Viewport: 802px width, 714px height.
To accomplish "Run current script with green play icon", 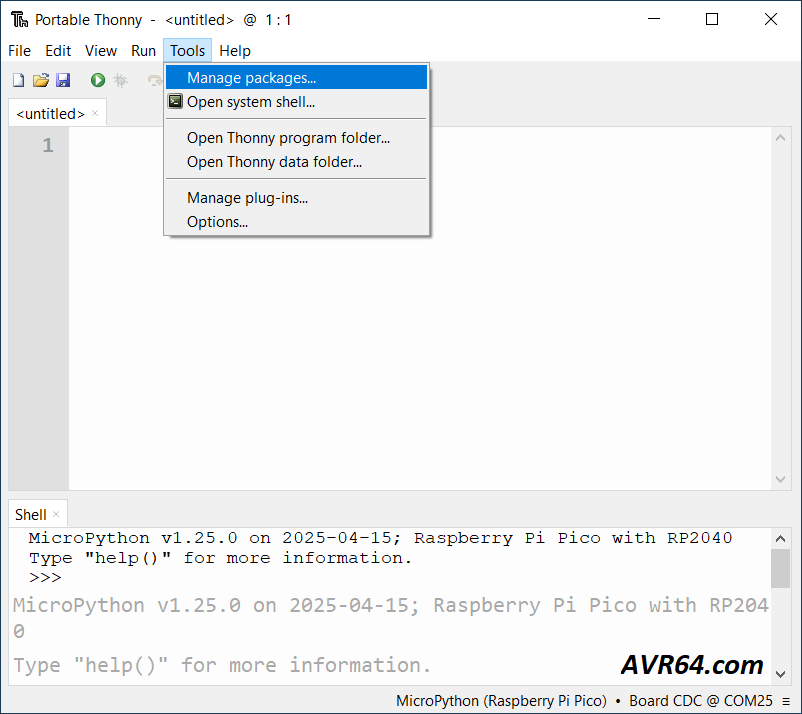I will pyautogui.click(x=98, y=80).
